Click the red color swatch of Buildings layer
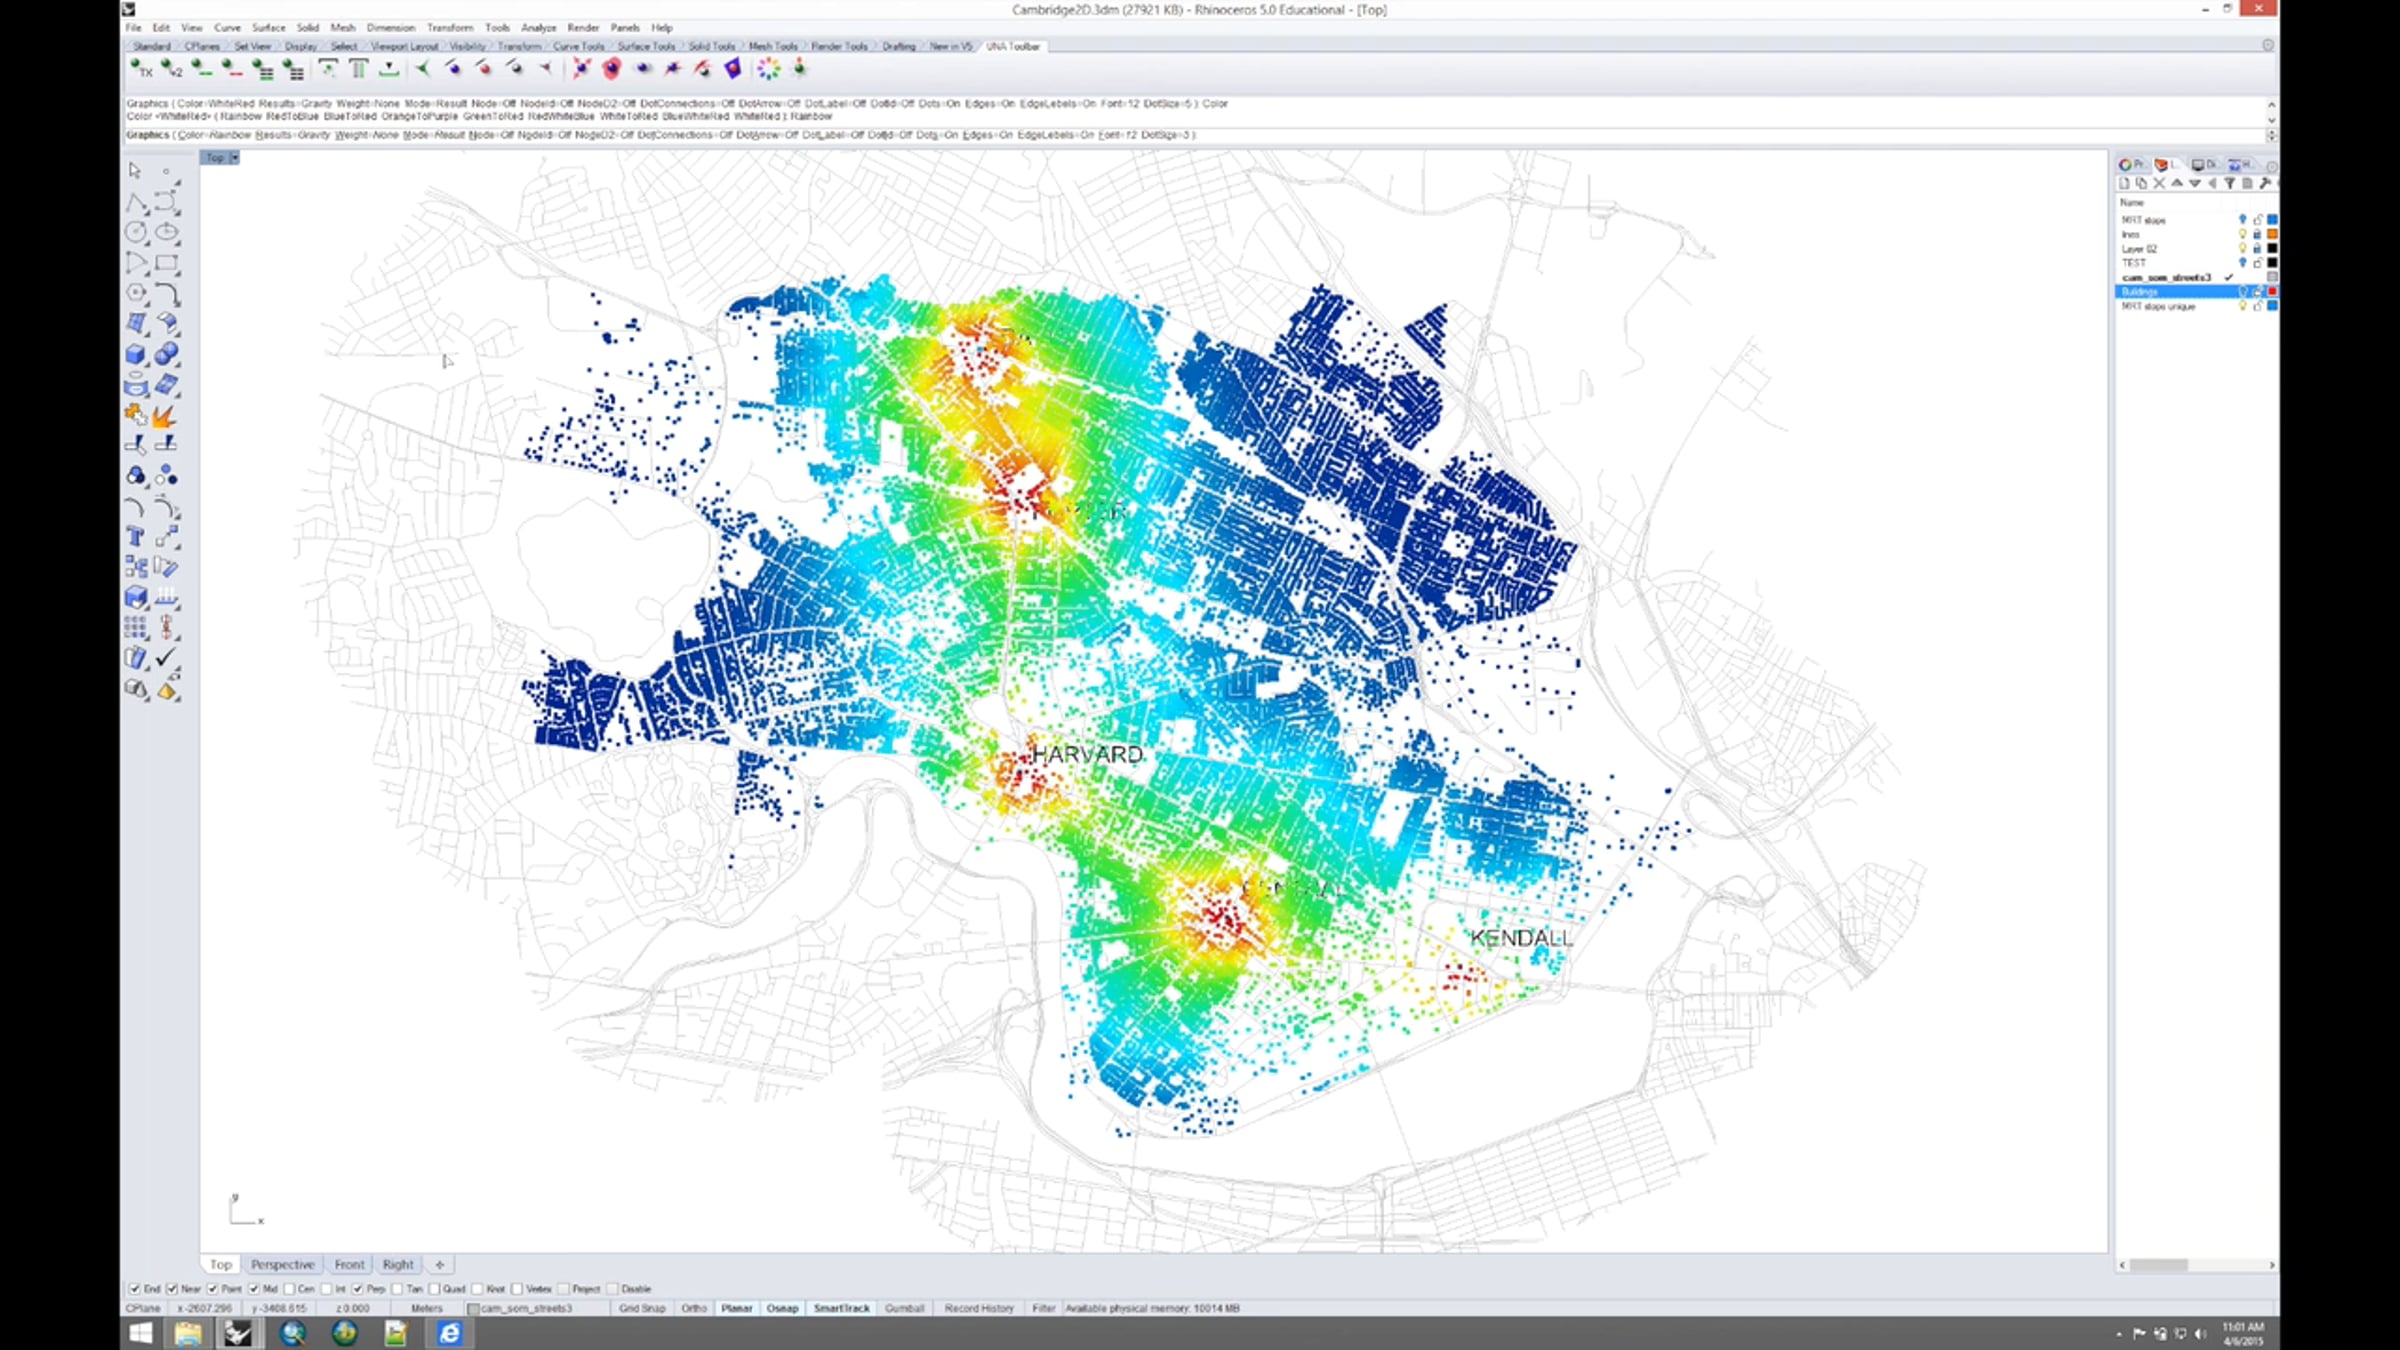 point(2272,292)
